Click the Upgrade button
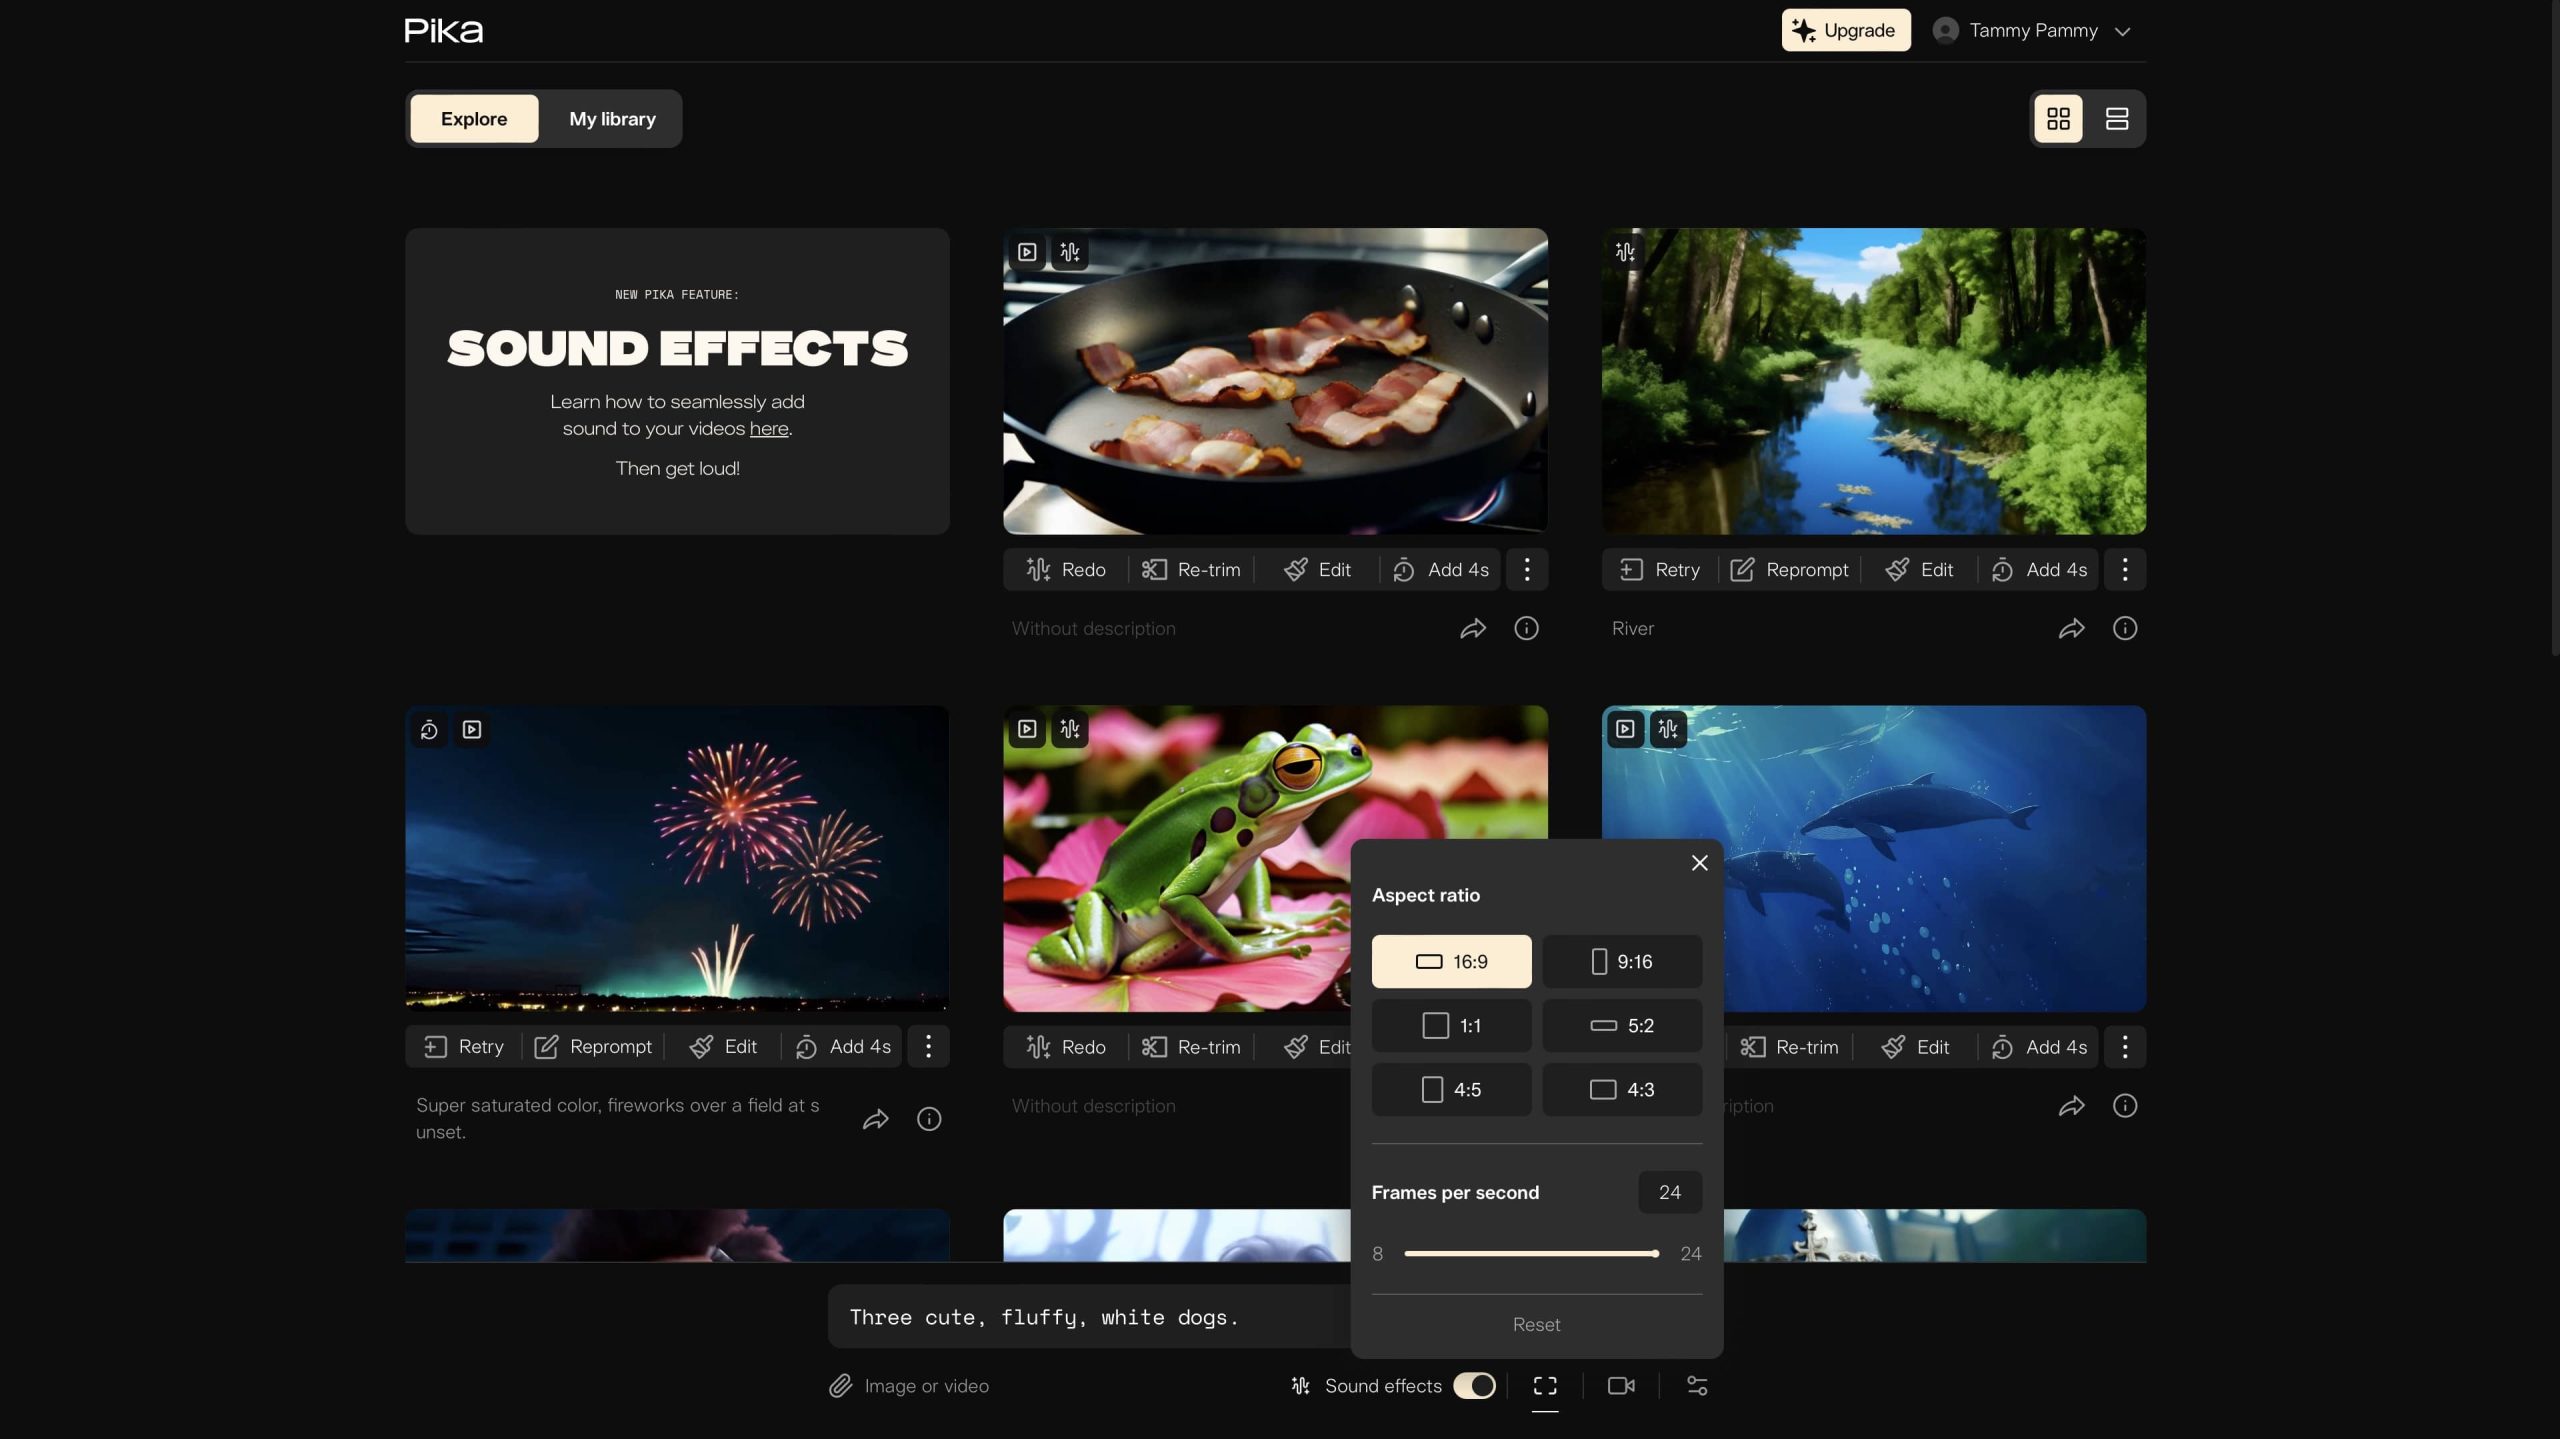The width and height of the screenshot is (2560, 1439). click(1845, 31)
